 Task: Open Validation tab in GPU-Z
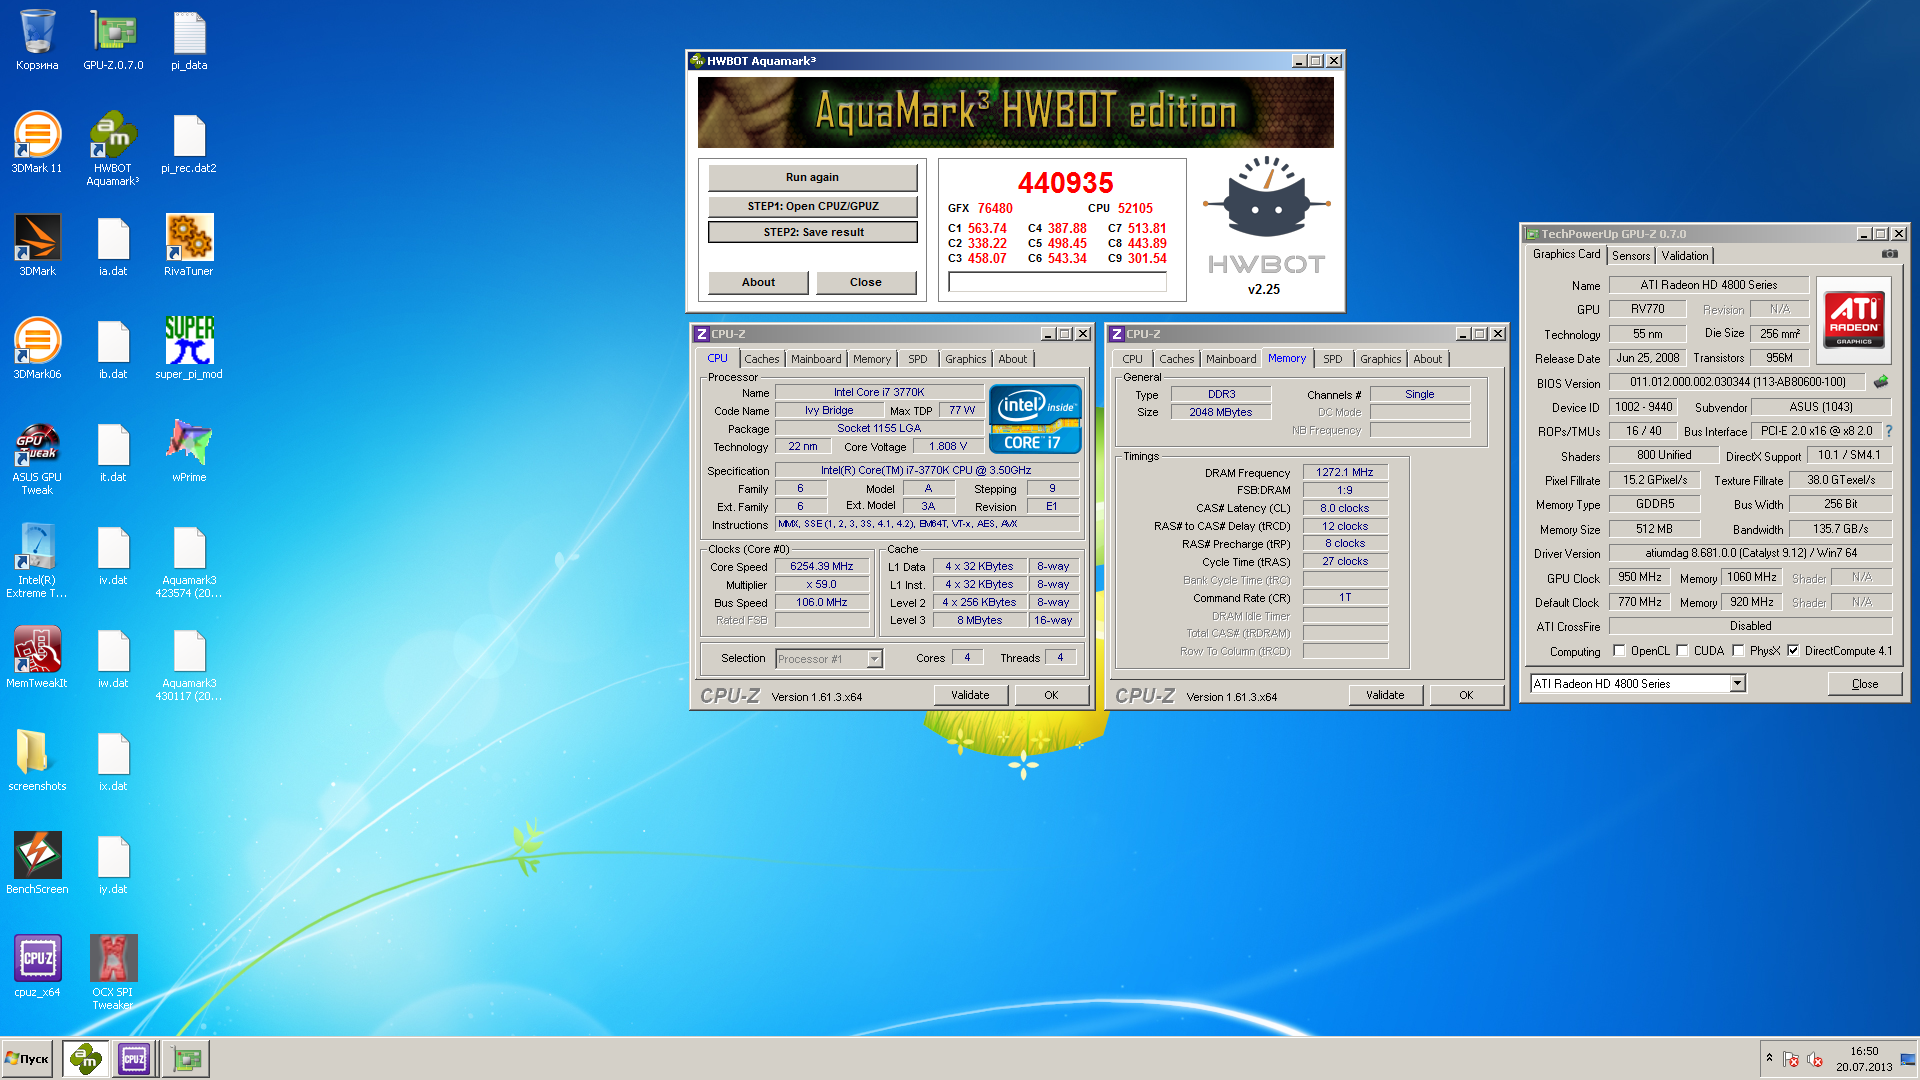tap(1684, 256)
